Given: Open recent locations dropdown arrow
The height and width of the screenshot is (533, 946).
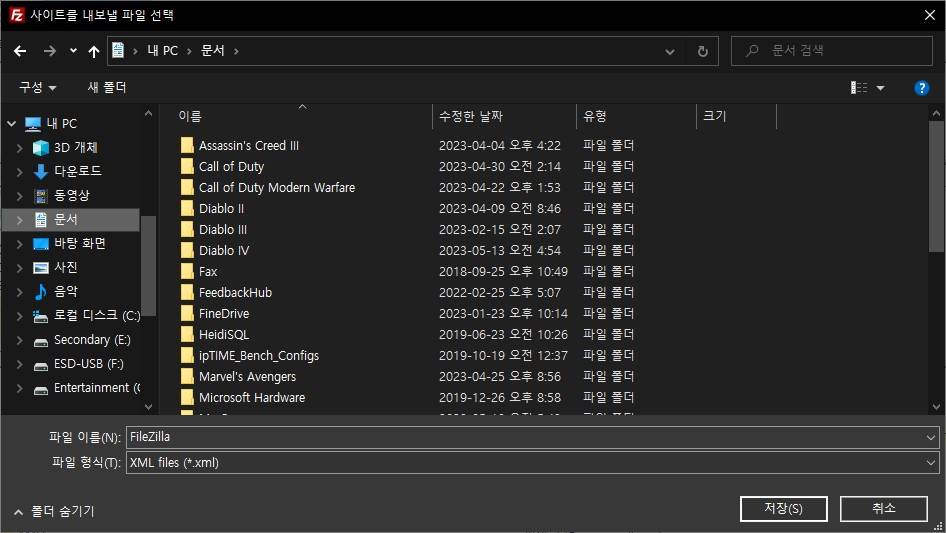Looking at the screenshot, I should [73, 51].
